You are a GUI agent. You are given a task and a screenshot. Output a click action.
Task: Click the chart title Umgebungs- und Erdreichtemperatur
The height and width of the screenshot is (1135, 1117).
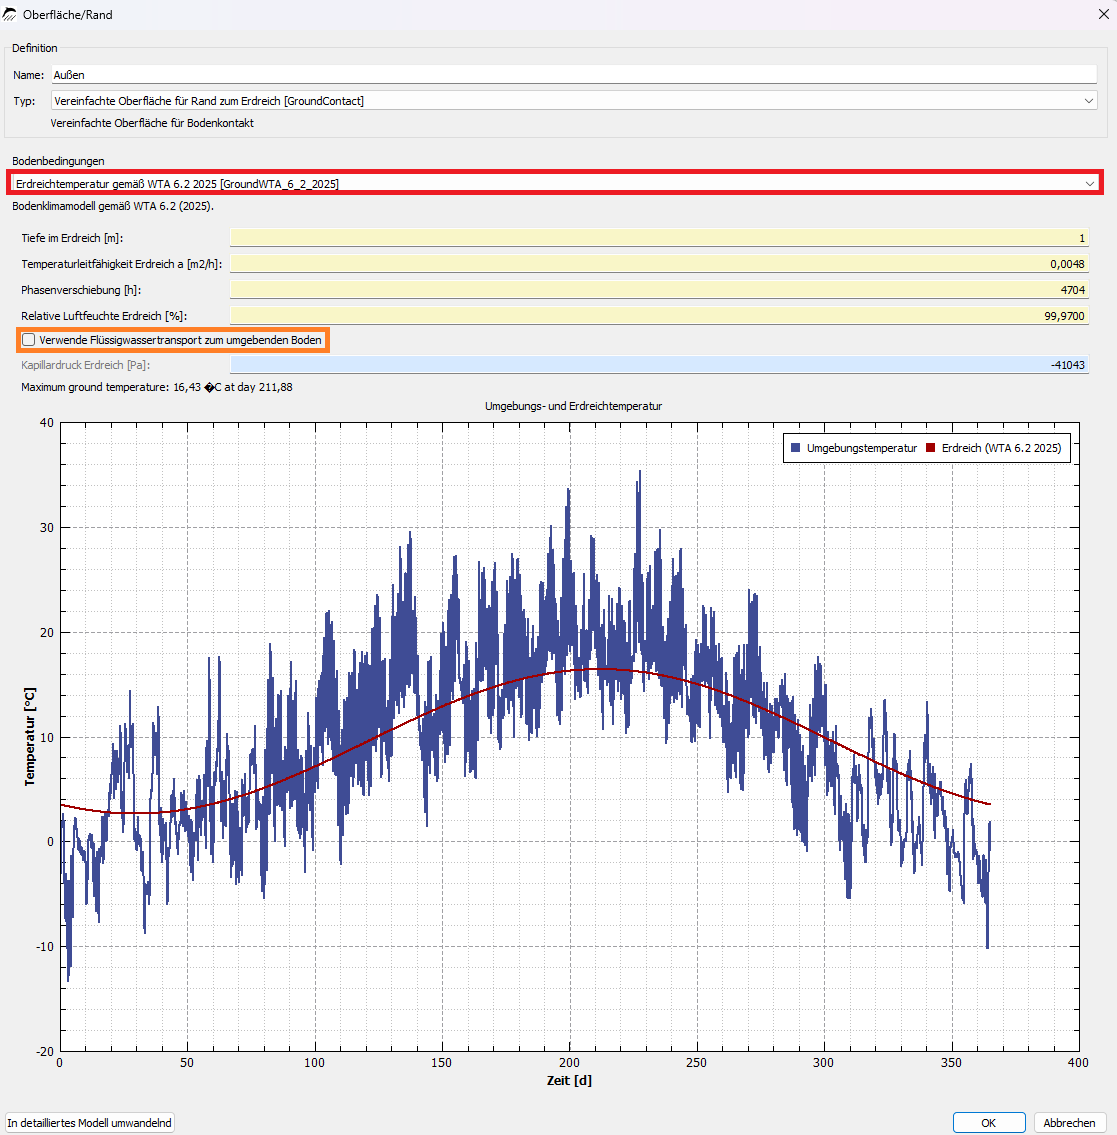click(573, 406)
